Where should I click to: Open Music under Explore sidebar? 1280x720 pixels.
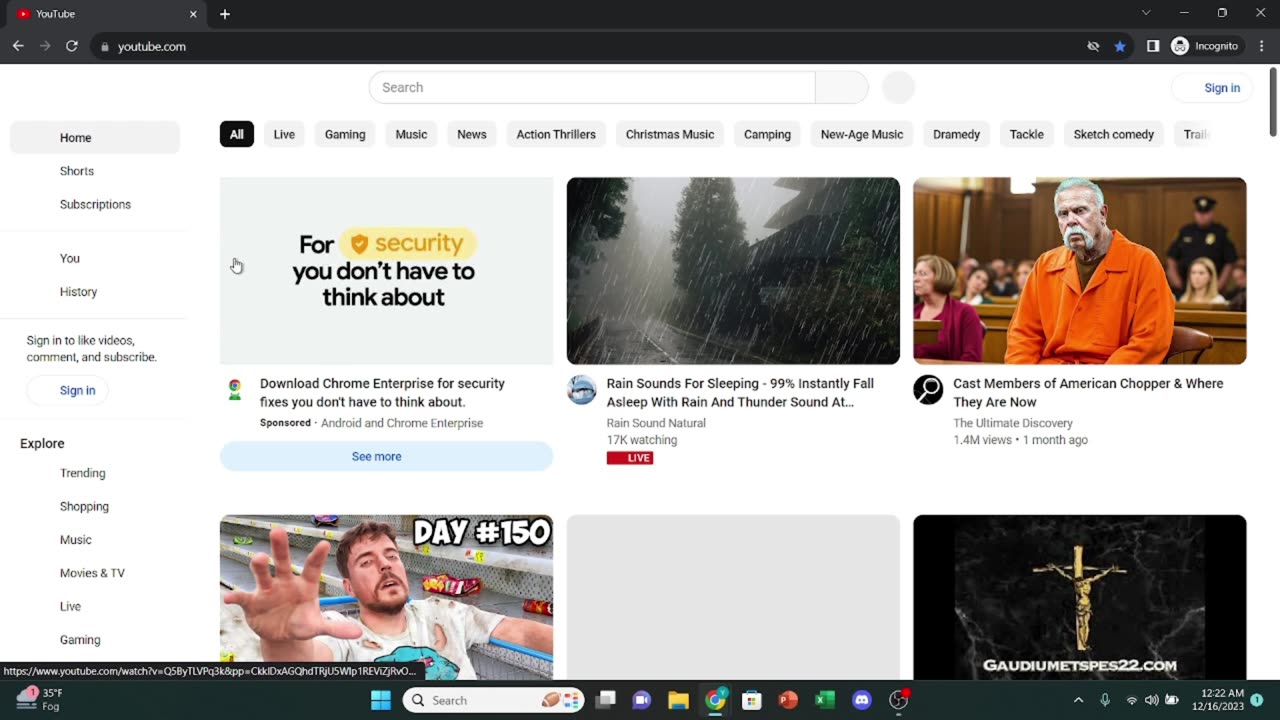pyautogui.click(x=95, y=540)
